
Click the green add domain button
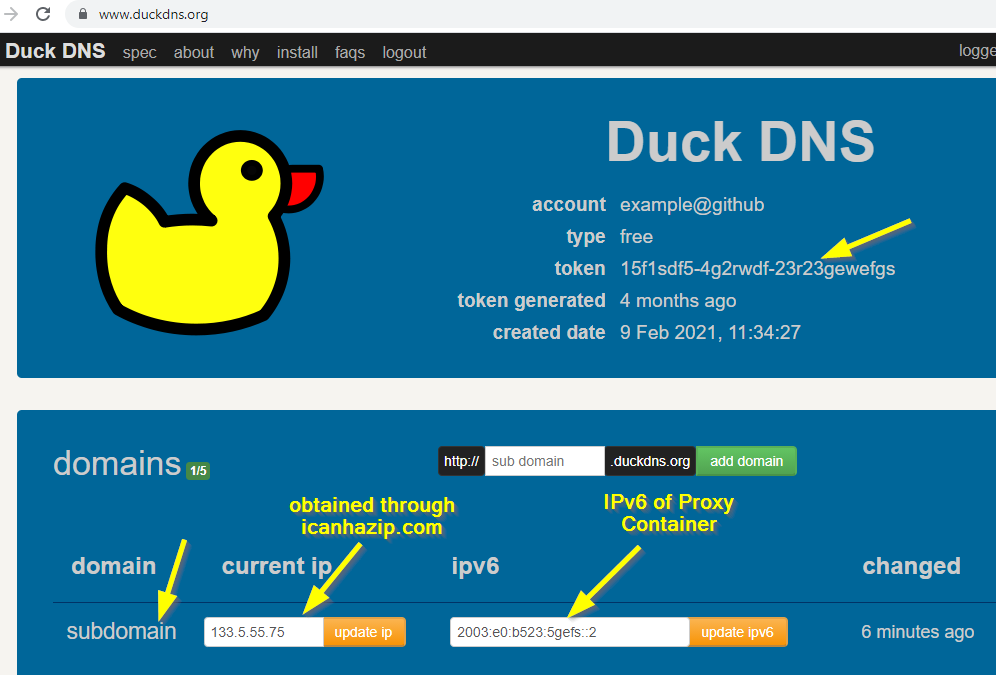point(746,461)
